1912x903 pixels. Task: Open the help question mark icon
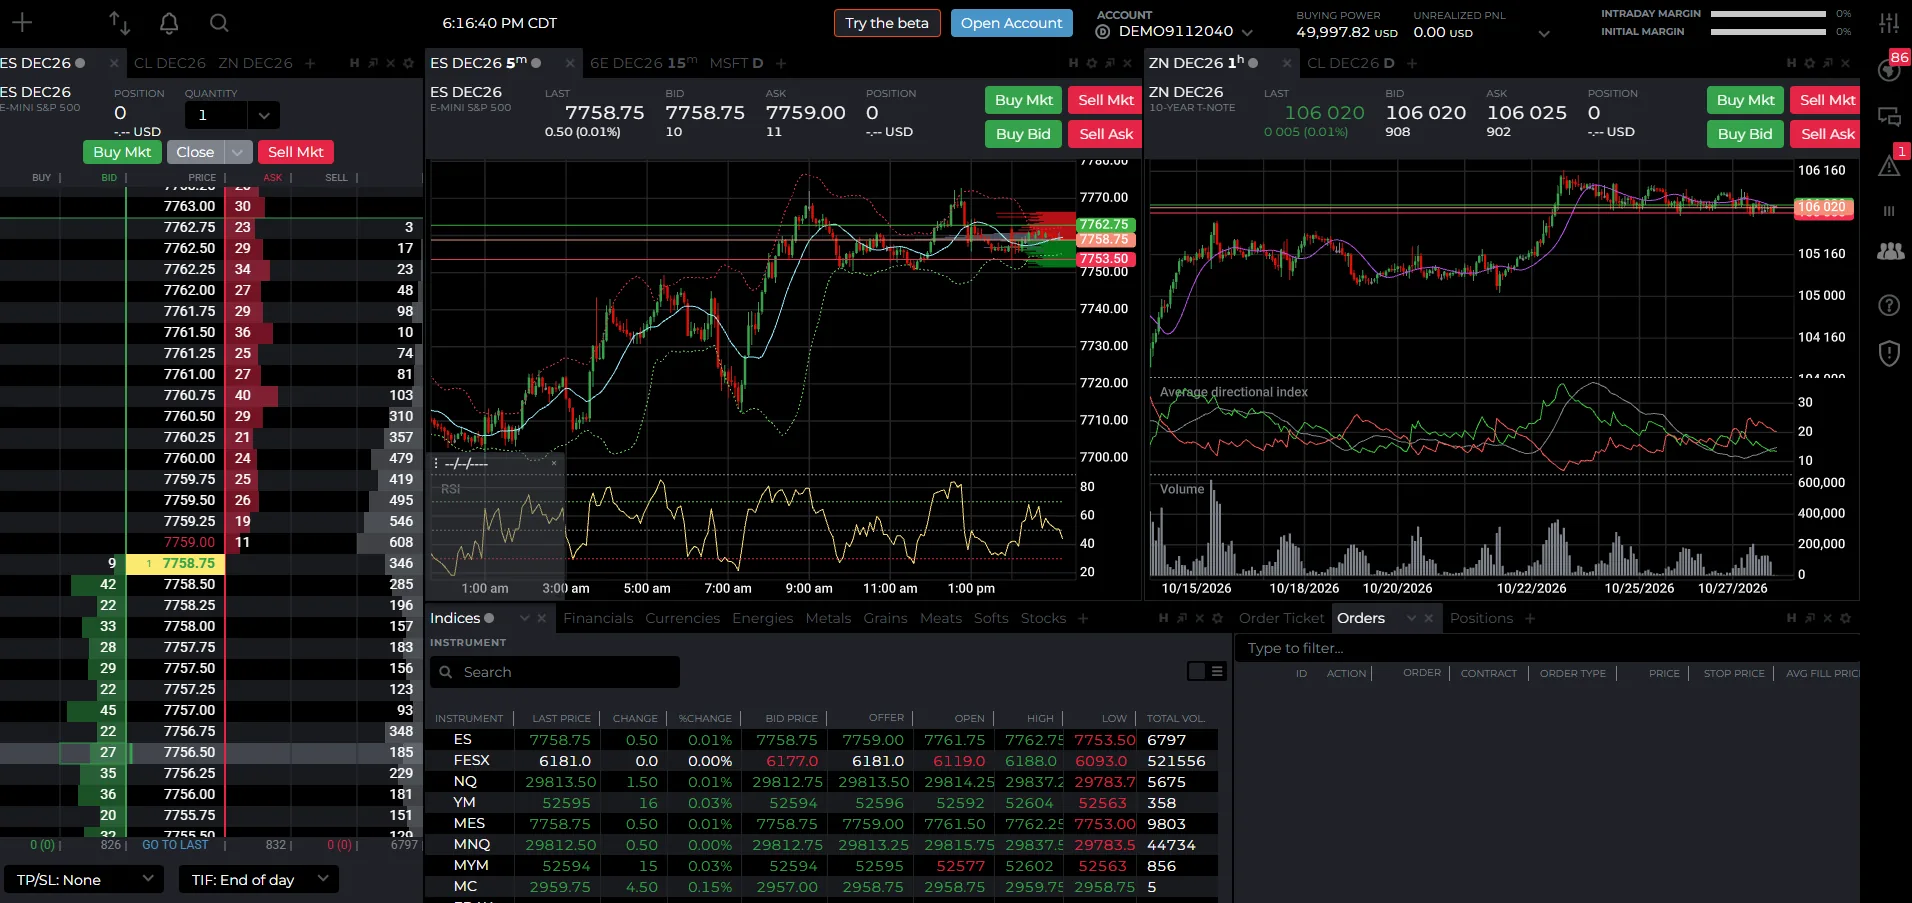pyautogui.click(x=1889, y=305)
